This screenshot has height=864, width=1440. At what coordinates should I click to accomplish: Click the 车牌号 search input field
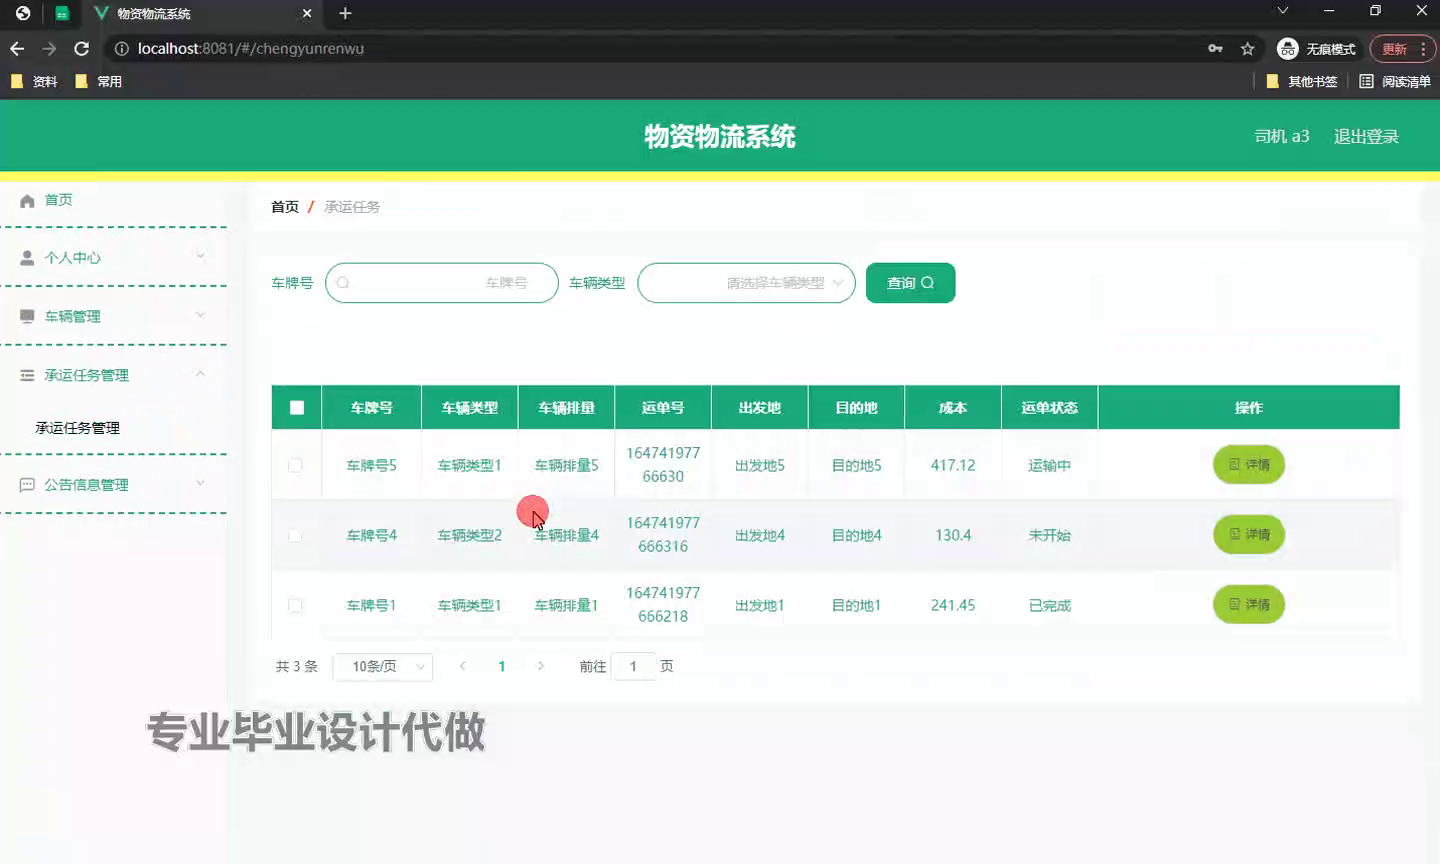(441, 283)
